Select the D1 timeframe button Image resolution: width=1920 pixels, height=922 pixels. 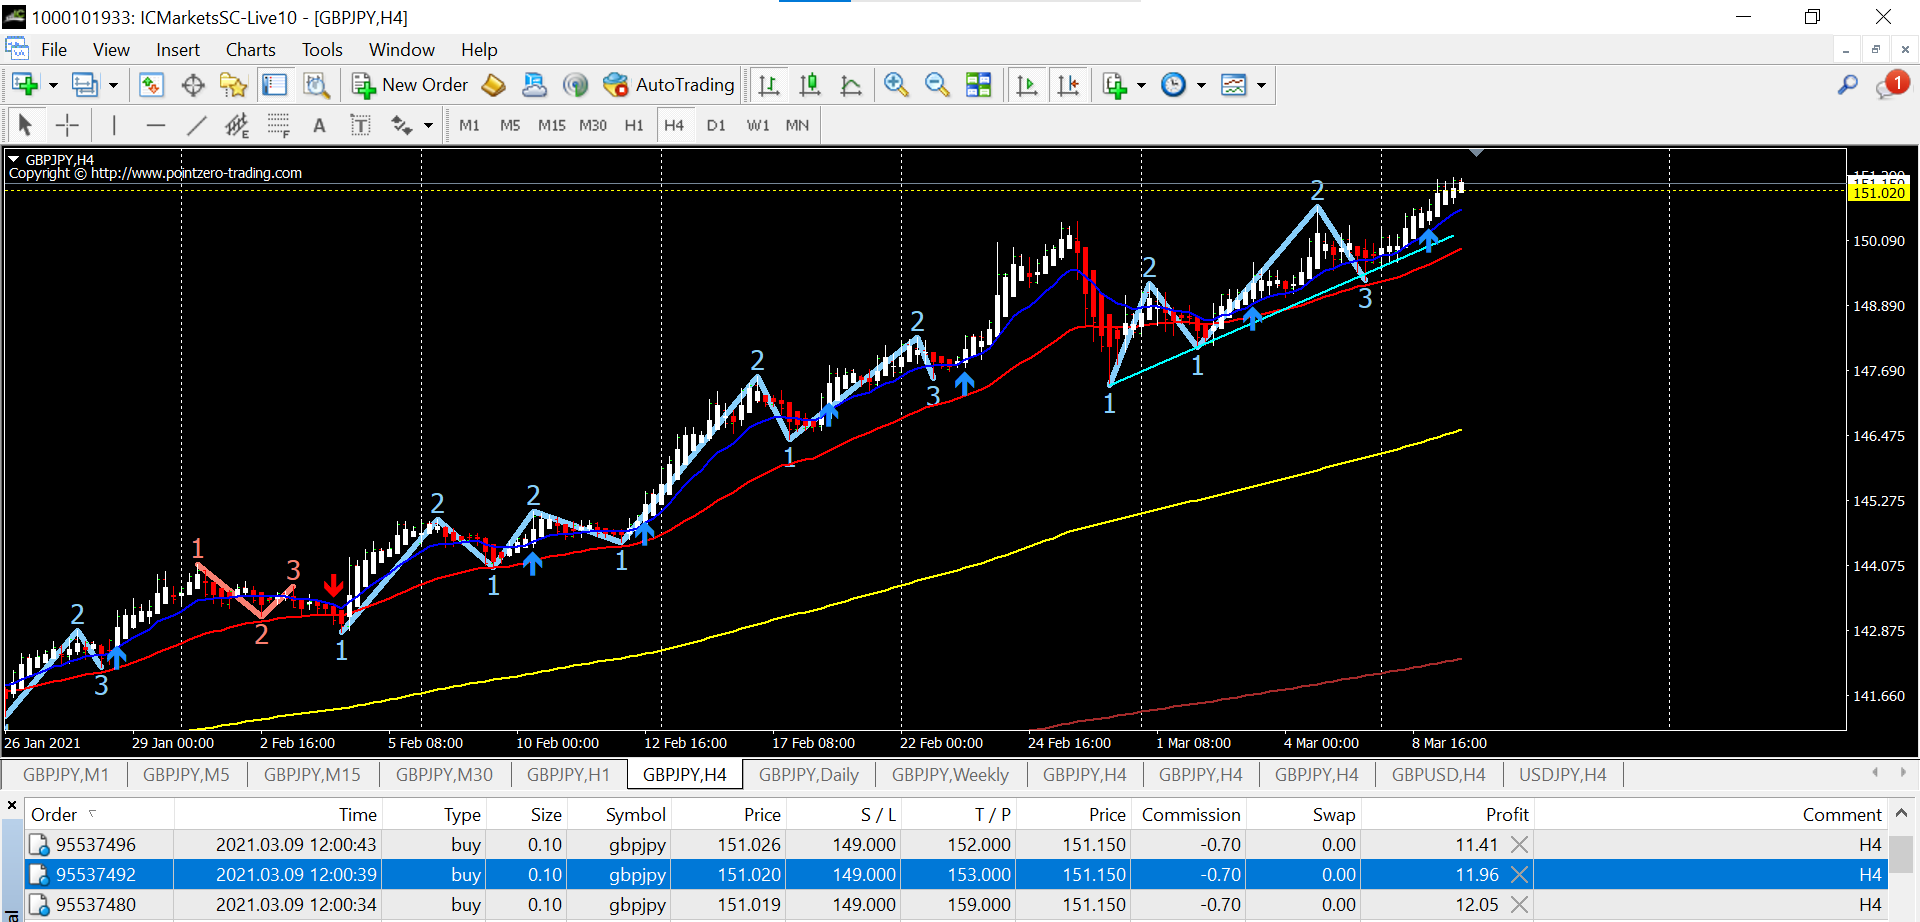pos(716,125)
